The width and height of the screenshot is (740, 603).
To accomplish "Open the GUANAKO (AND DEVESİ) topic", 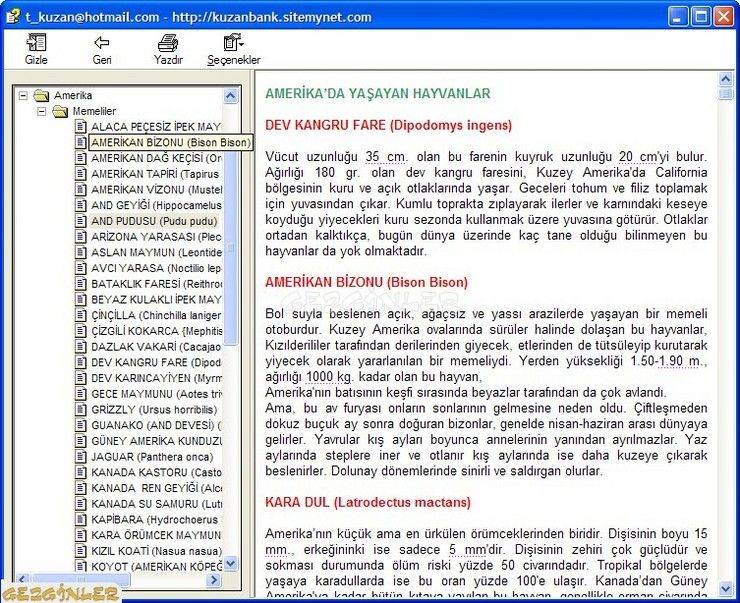I will pos(156,425).
